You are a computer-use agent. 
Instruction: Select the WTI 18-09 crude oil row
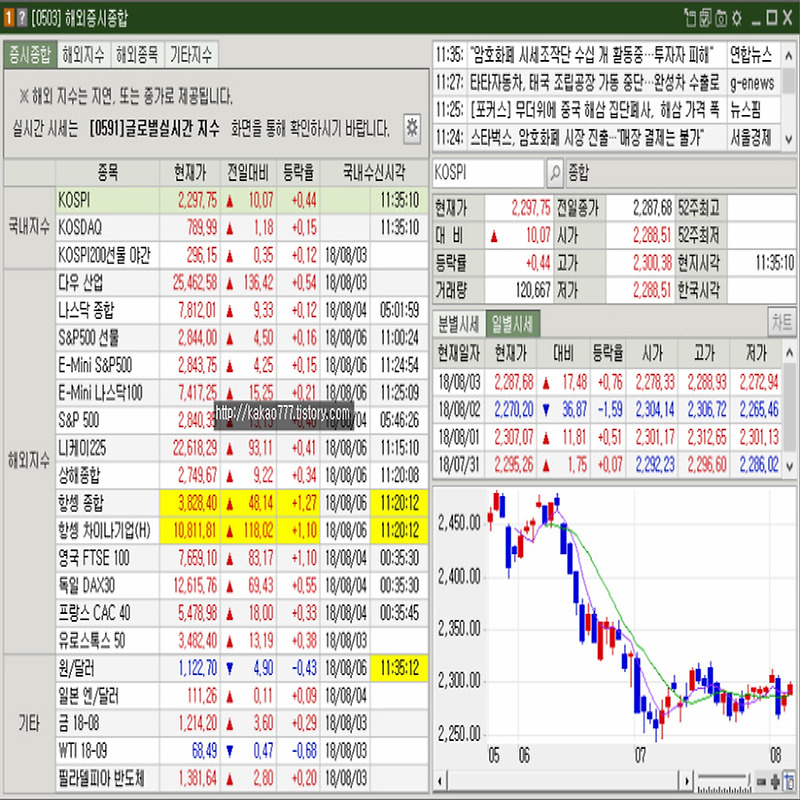(241, 751)
